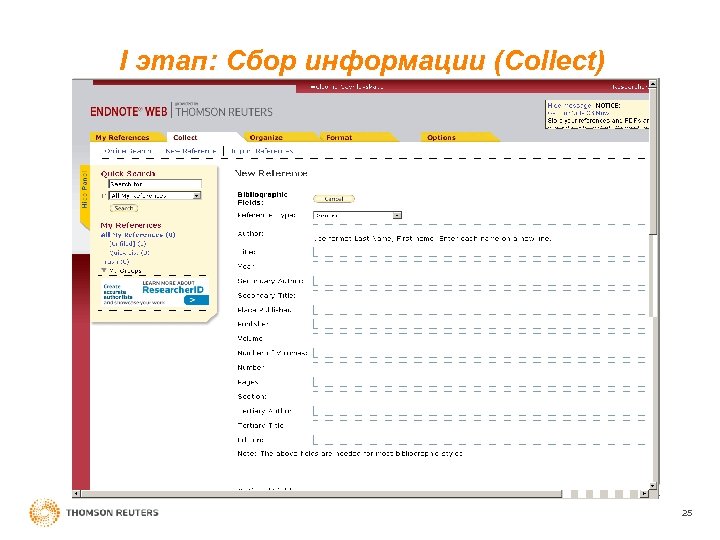Viewport: 720px width, 540px height.
Task: Click into the Publisher field
Action: coord(479,324)
